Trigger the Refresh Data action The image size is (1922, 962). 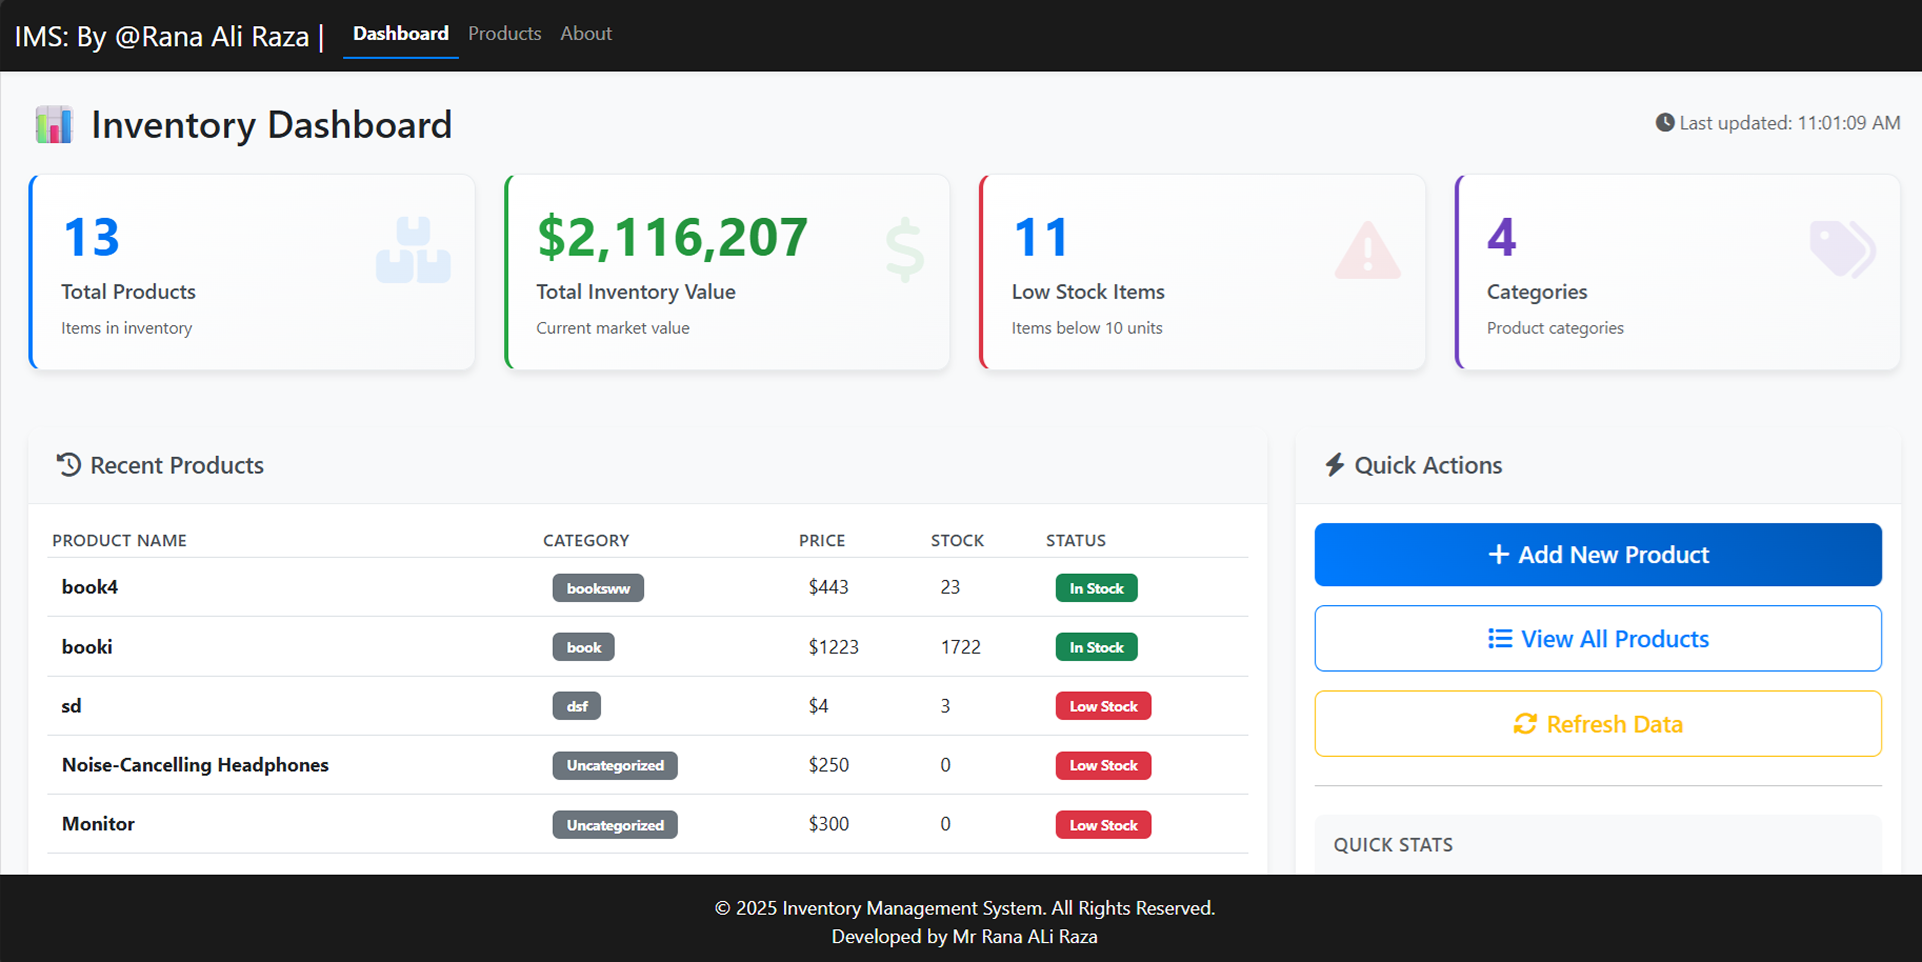pyautogui.click(x=1597, y=723)
